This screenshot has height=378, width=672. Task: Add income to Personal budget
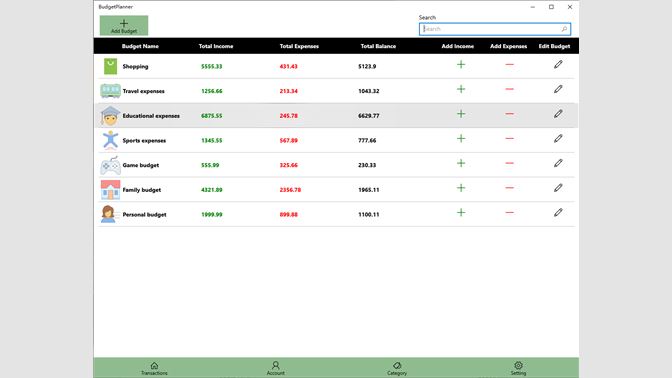click(x=461, y=213)
